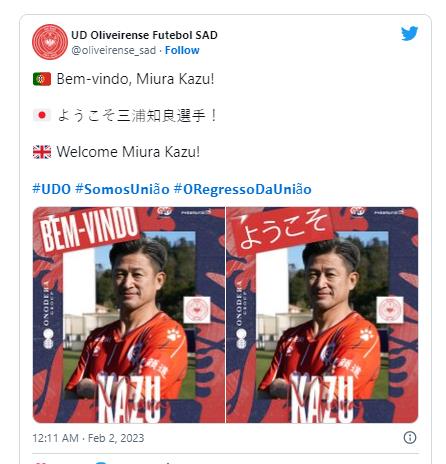Click the Twitter bird logo
Screen dimensions: 446x464
click(409, 33)
